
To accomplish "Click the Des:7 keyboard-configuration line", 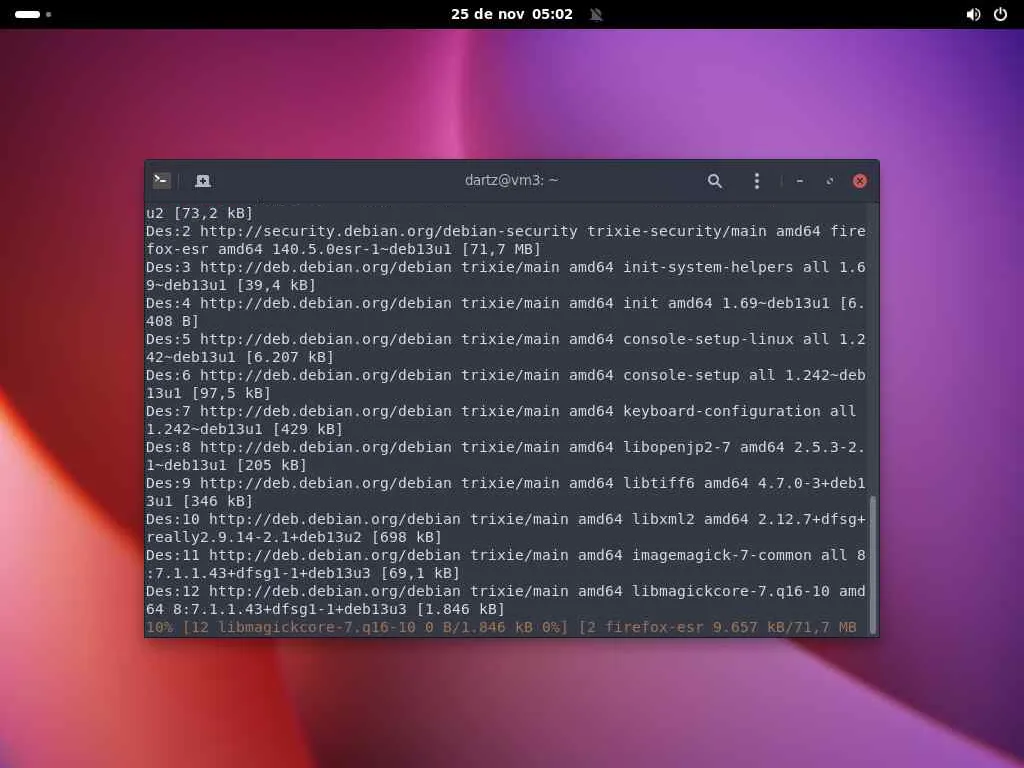I will 501,411.
